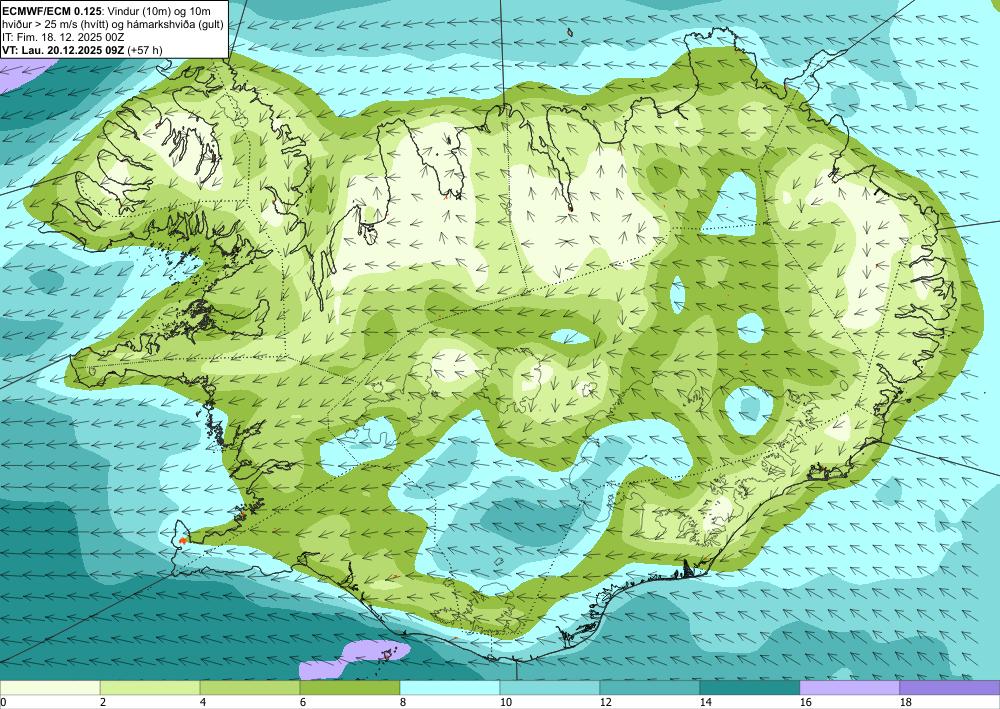Click the '(+57 h)' forecast offset text

tap(145, 50)
